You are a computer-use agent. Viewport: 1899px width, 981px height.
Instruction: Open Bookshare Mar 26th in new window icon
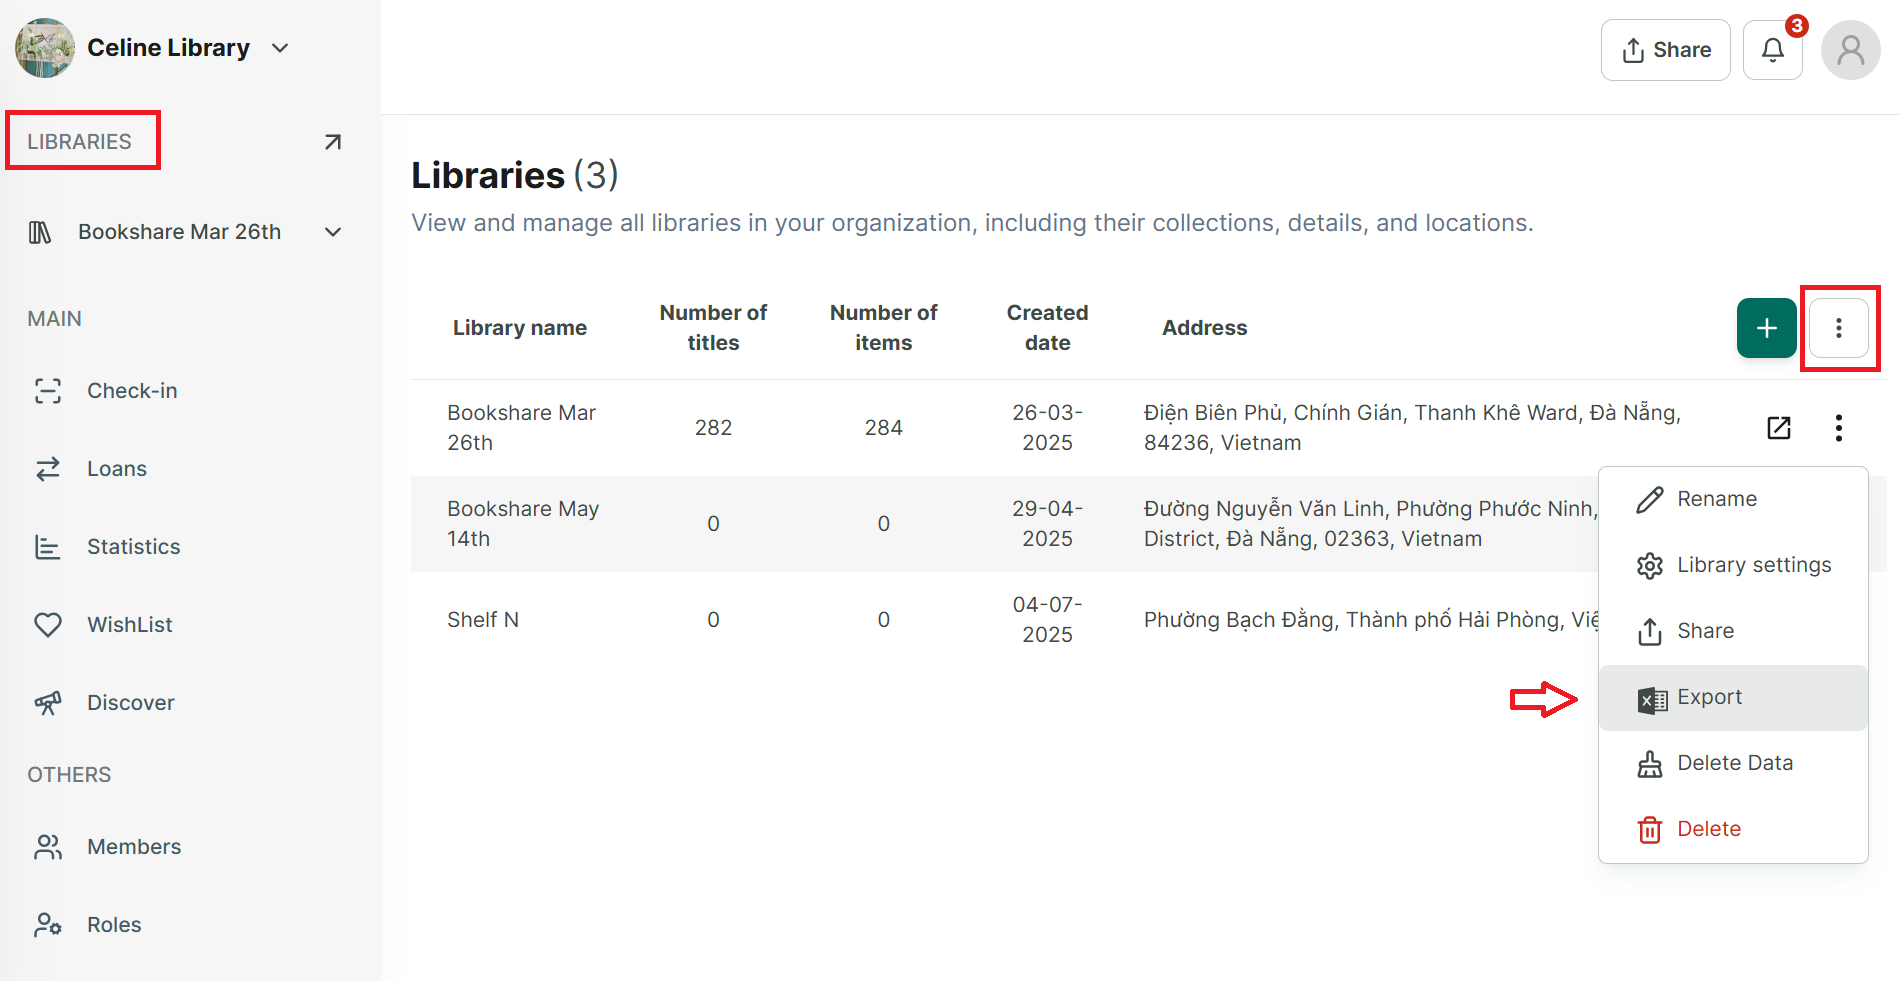1779,428
